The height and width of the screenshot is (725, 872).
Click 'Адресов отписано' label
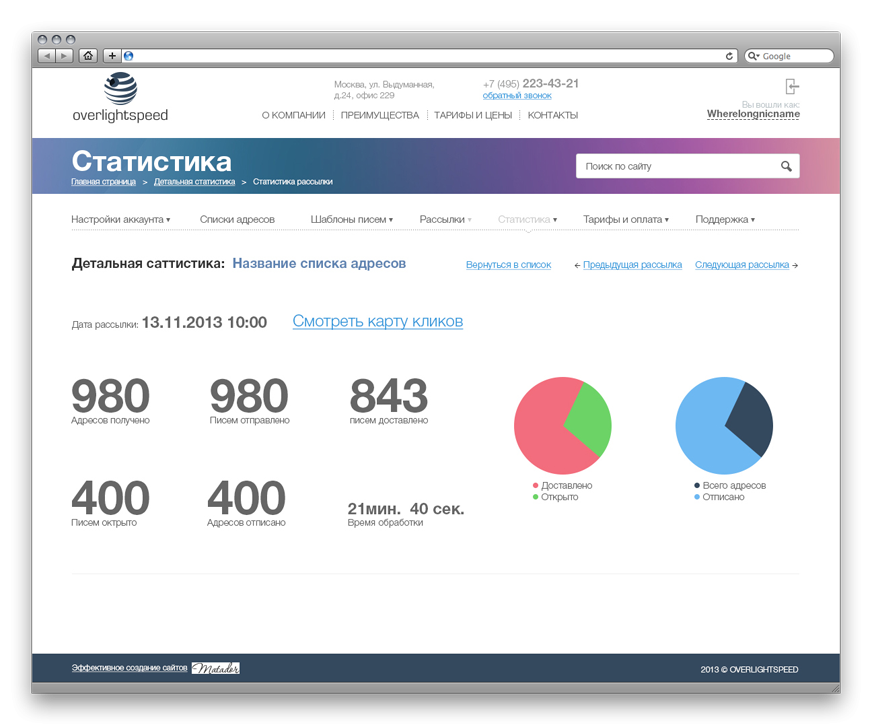[246, 523]
